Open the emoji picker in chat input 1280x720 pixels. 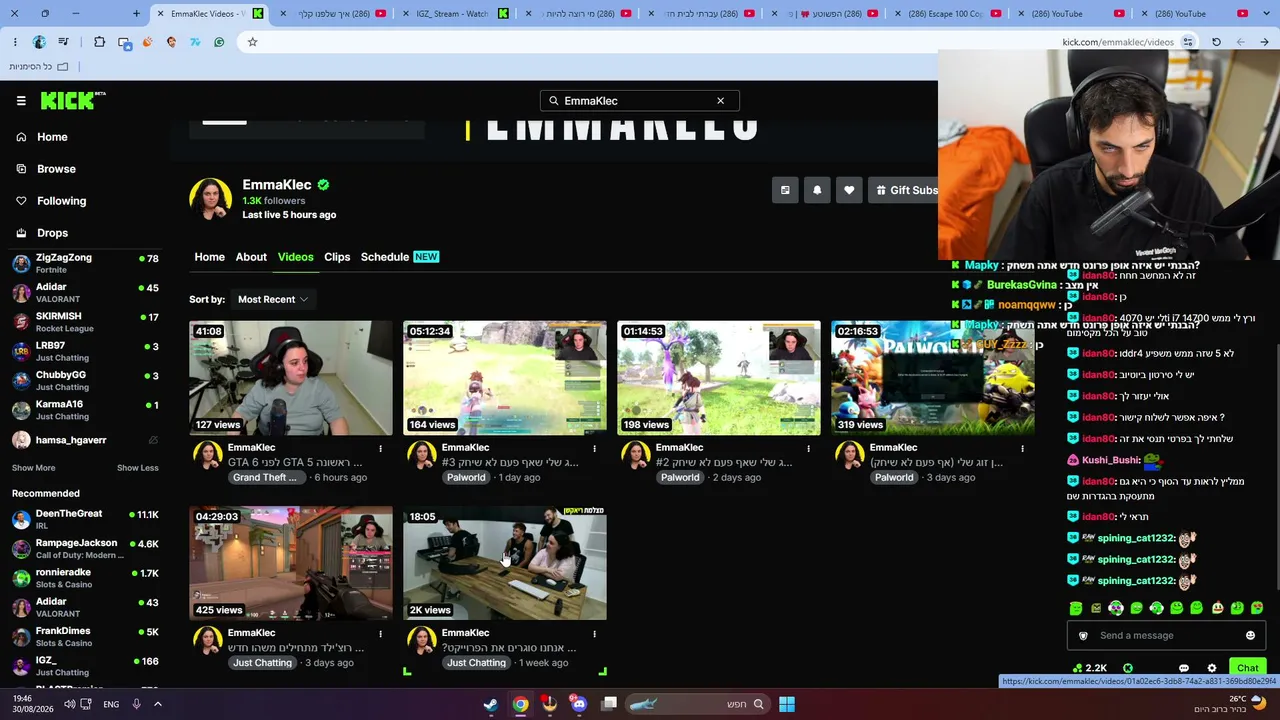1250,636
